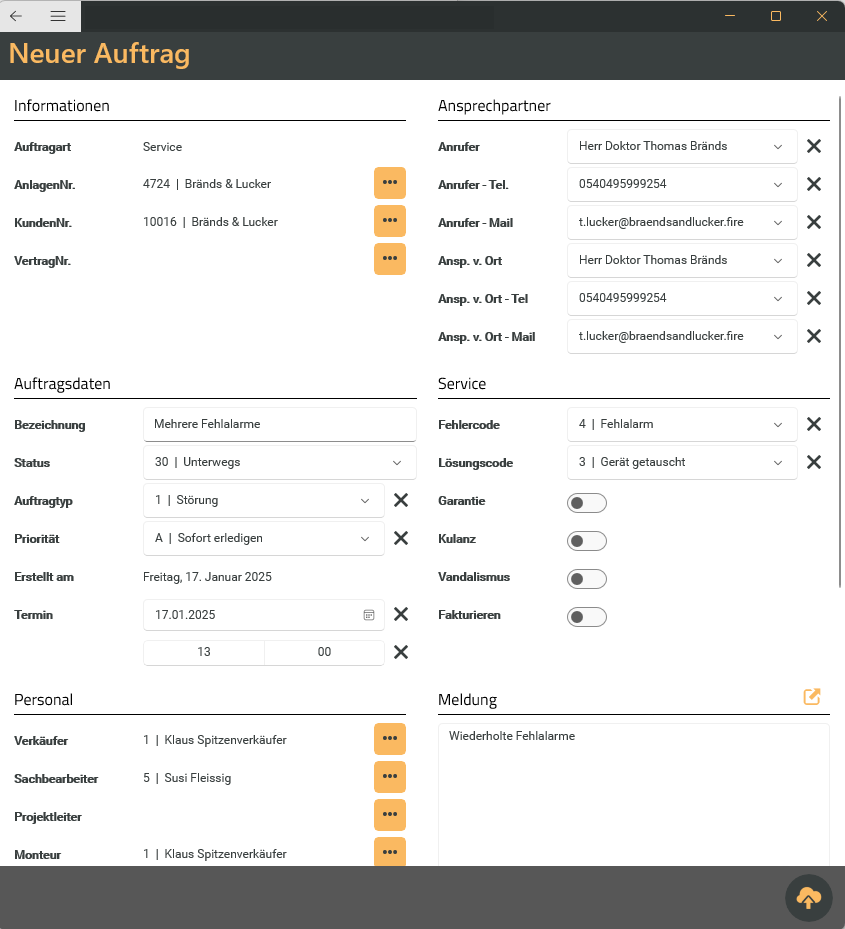Open calendar picker in Termin field
The image size is (845, 929).
pyautogui.click(x=369, y=615)
